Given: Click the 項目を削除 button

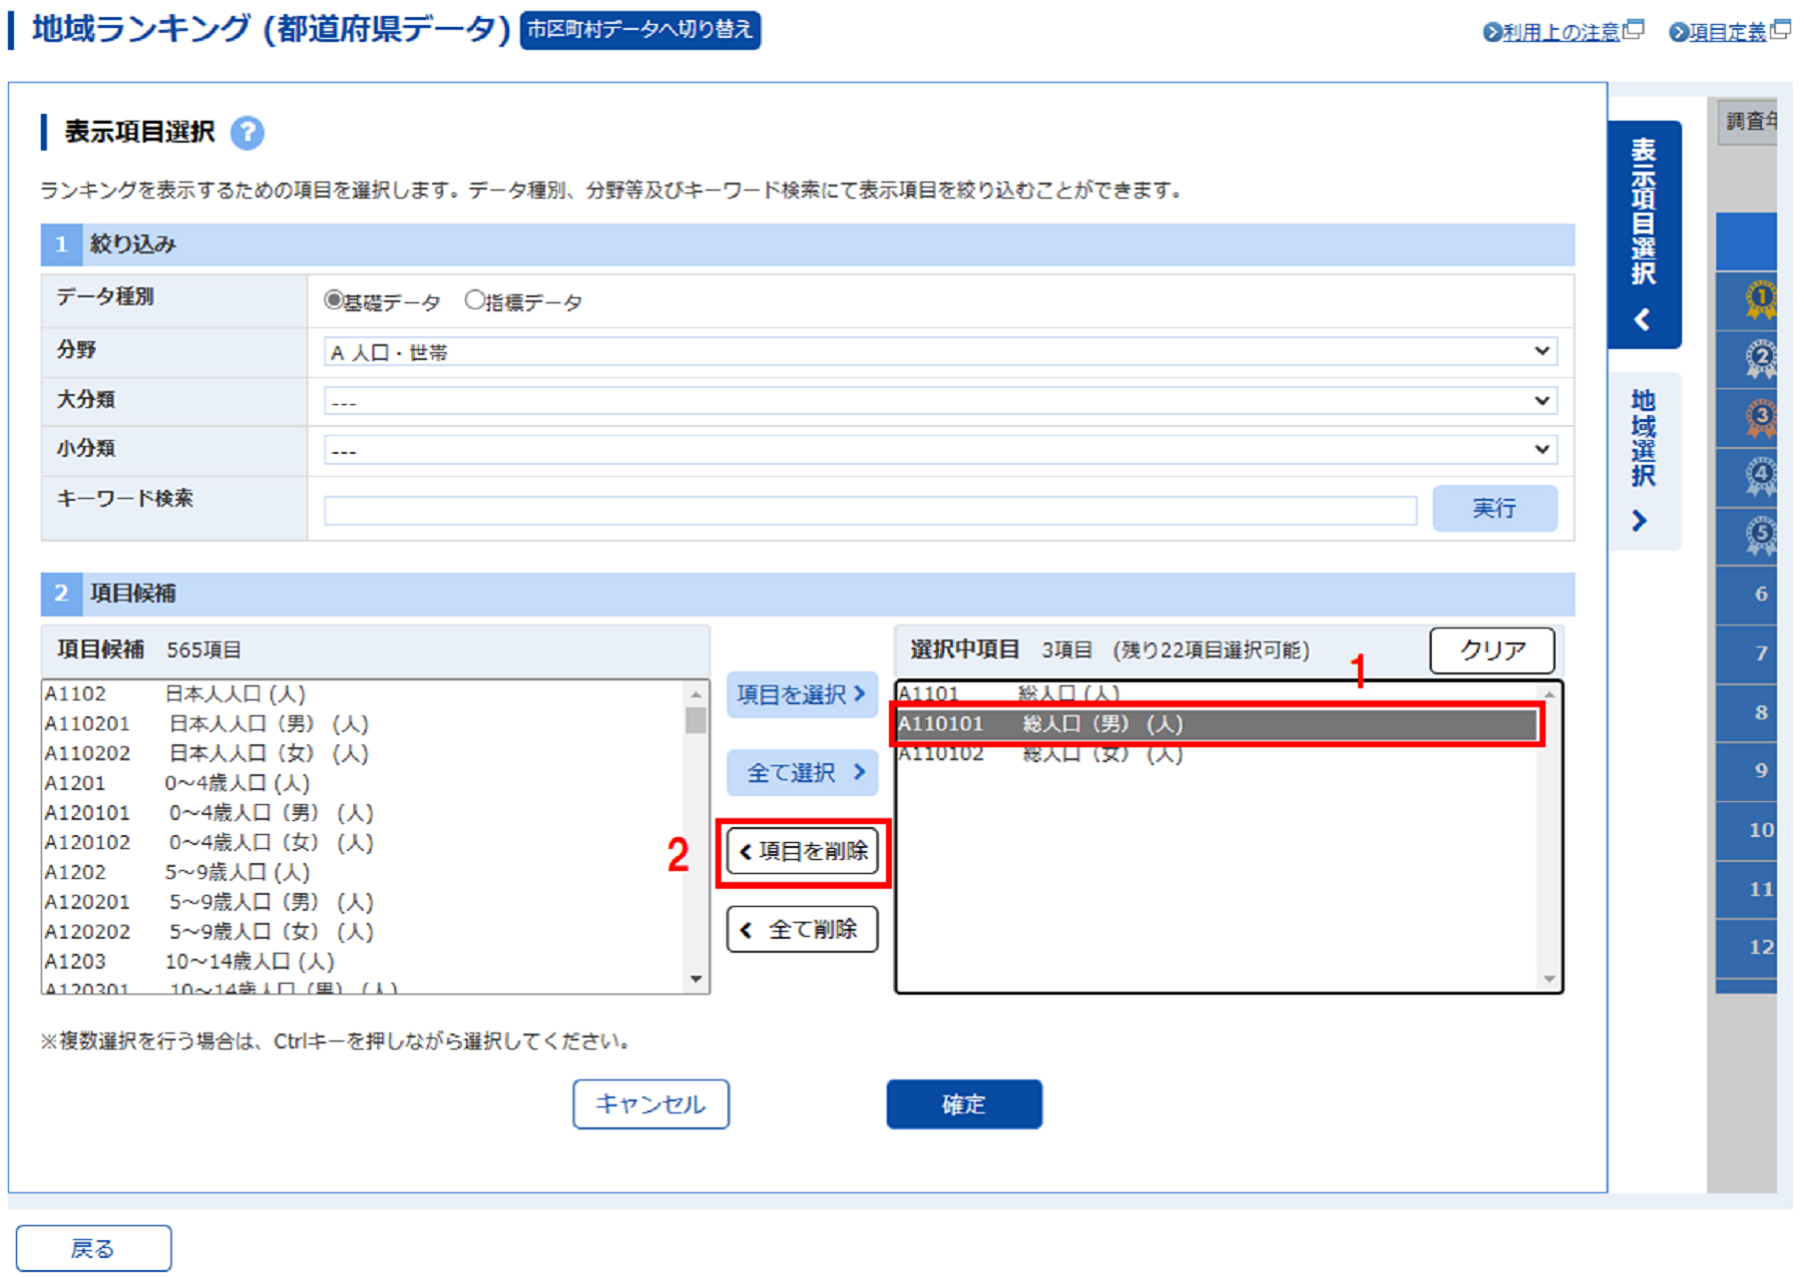Looking at the screenshot, I should point(802,851).
